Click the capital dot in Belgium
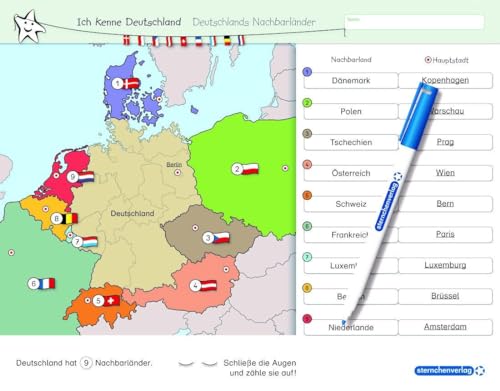This screenshot has width=500, height=391. pos(46,209)
